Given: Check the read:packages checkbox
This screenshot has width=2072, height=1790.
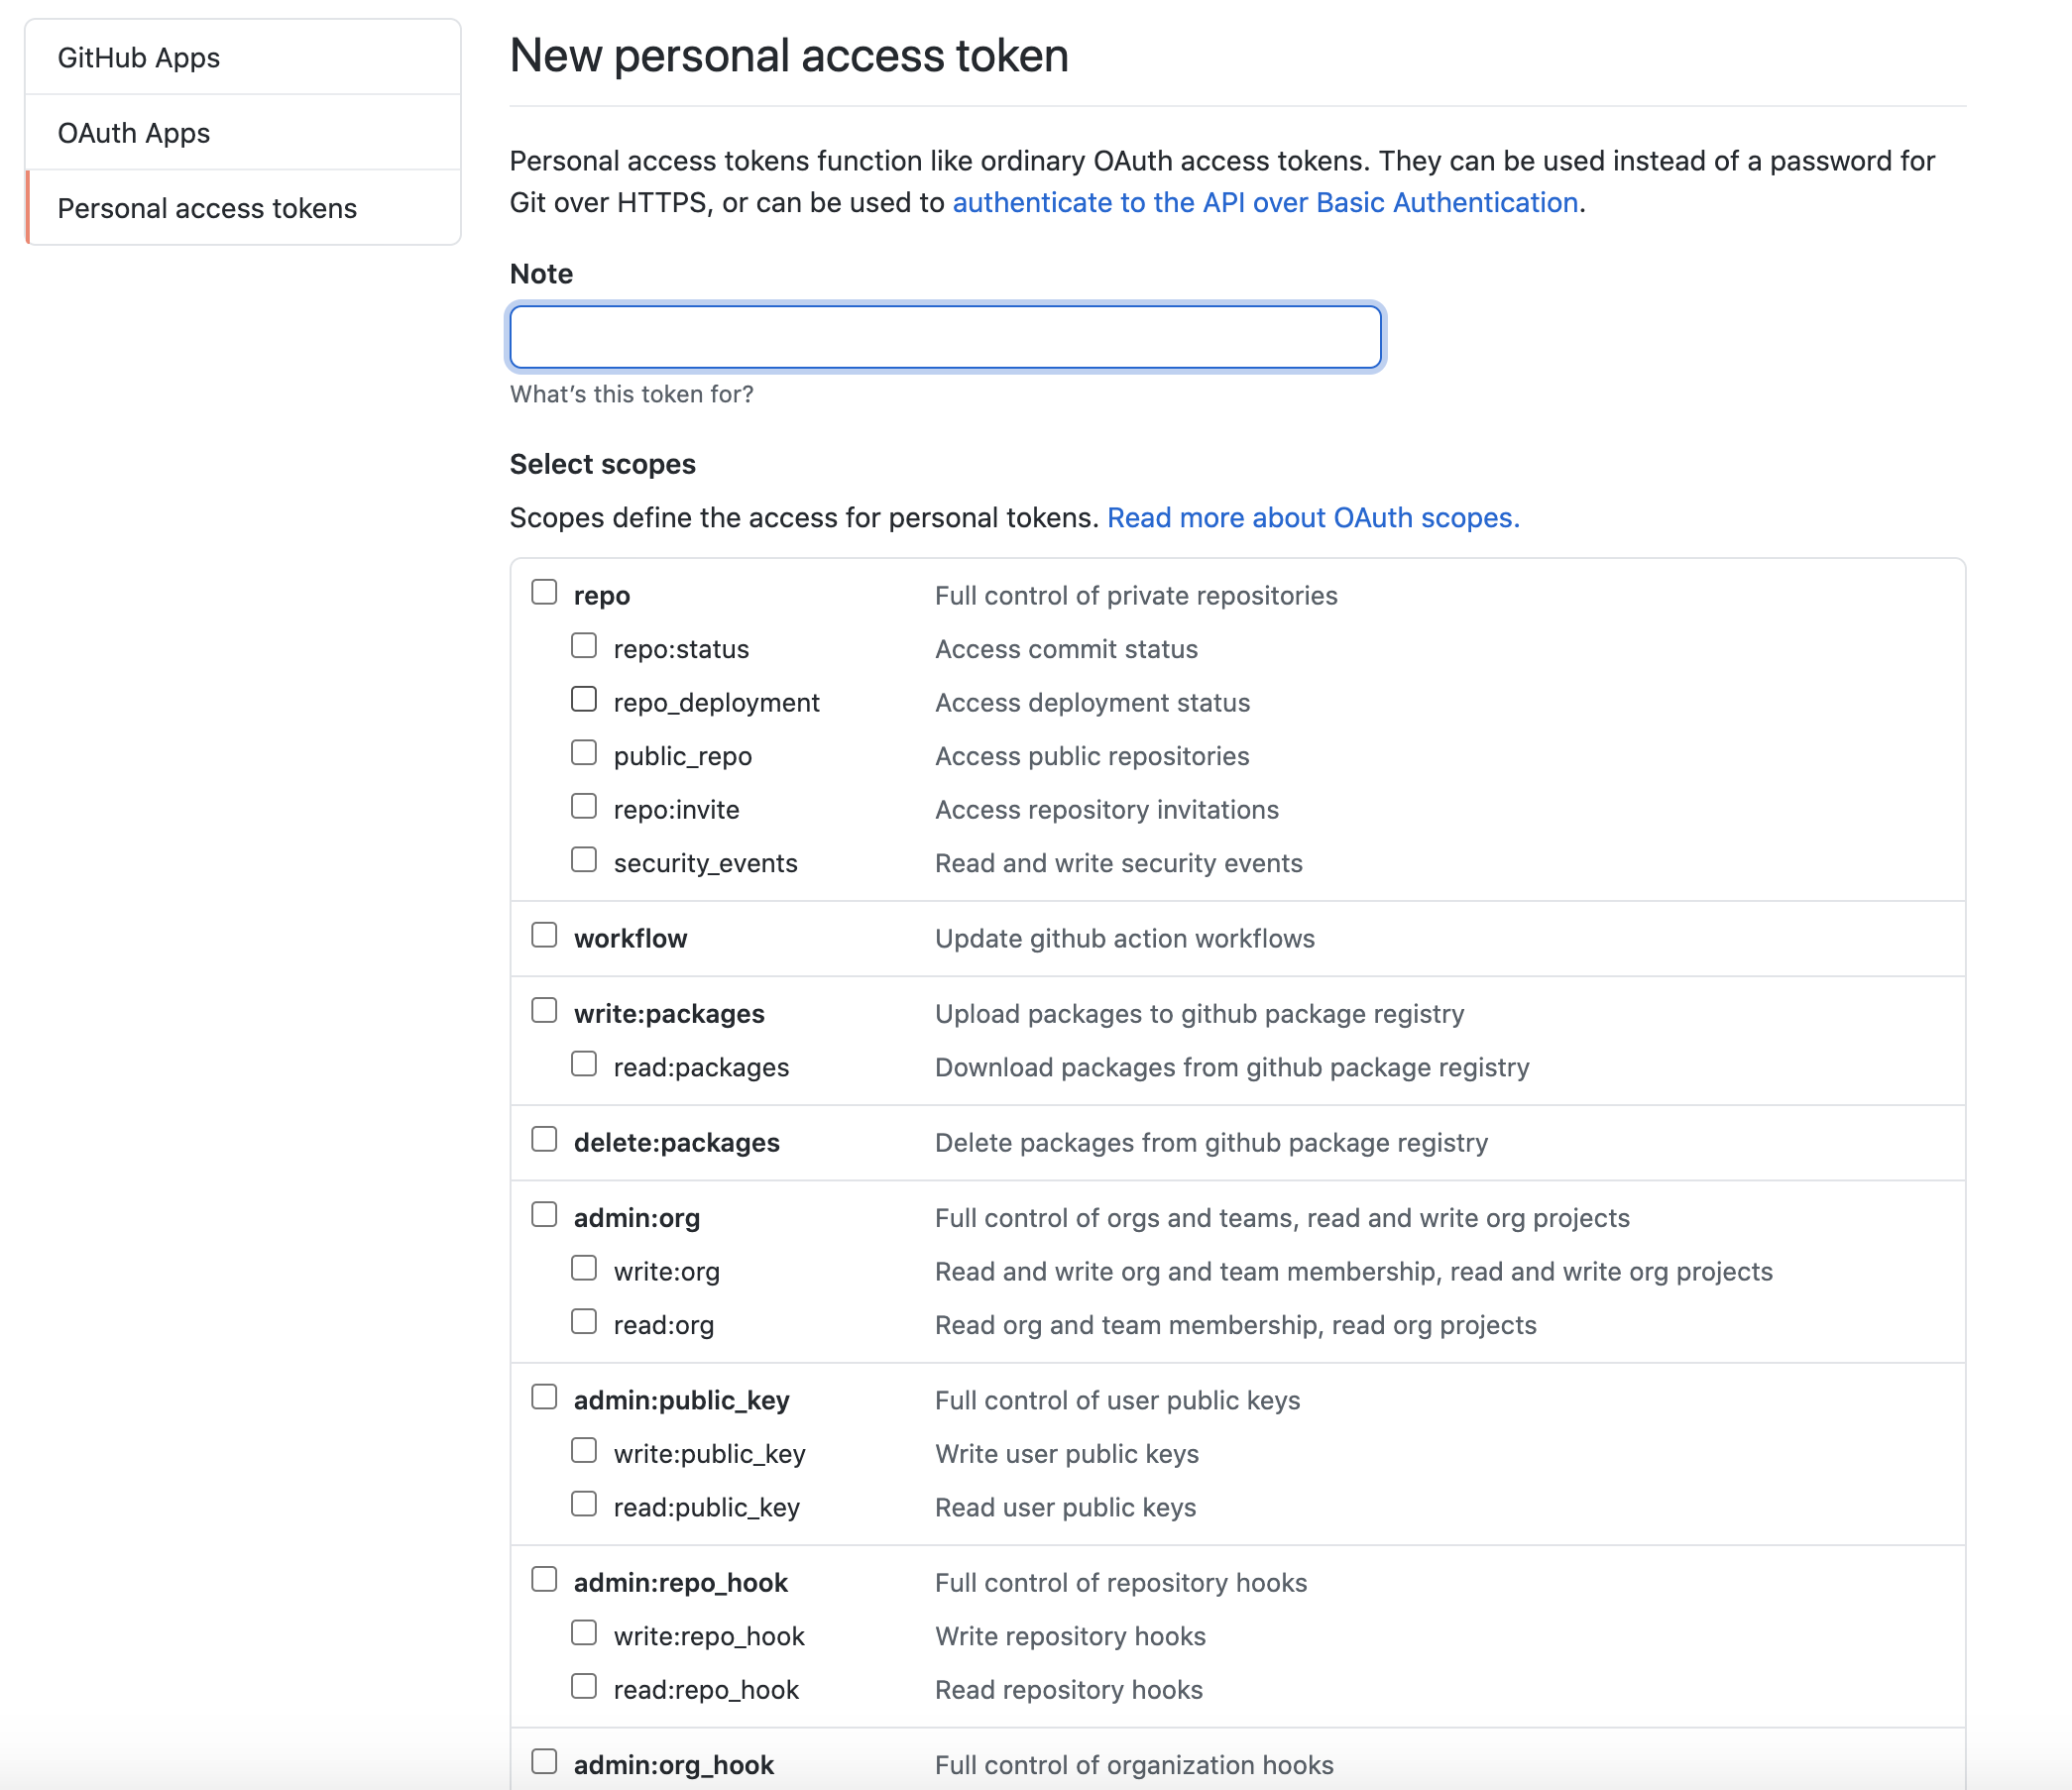Looking at the screenshot, I should tap(584, 1064).
